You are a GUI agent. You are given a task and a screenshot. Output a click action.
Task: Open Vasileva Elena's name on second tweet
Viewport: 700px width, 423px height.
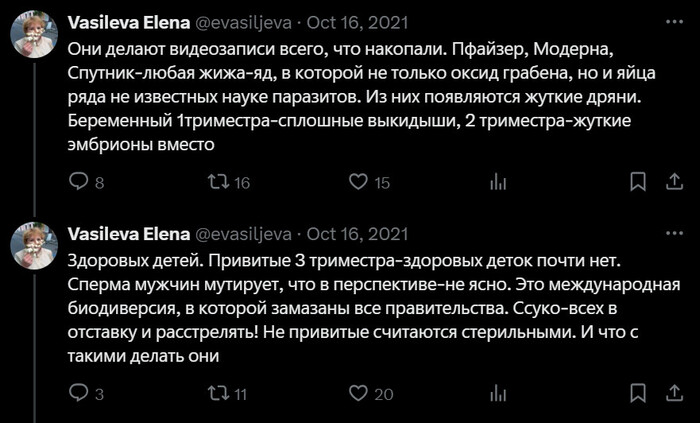point(128,234)
